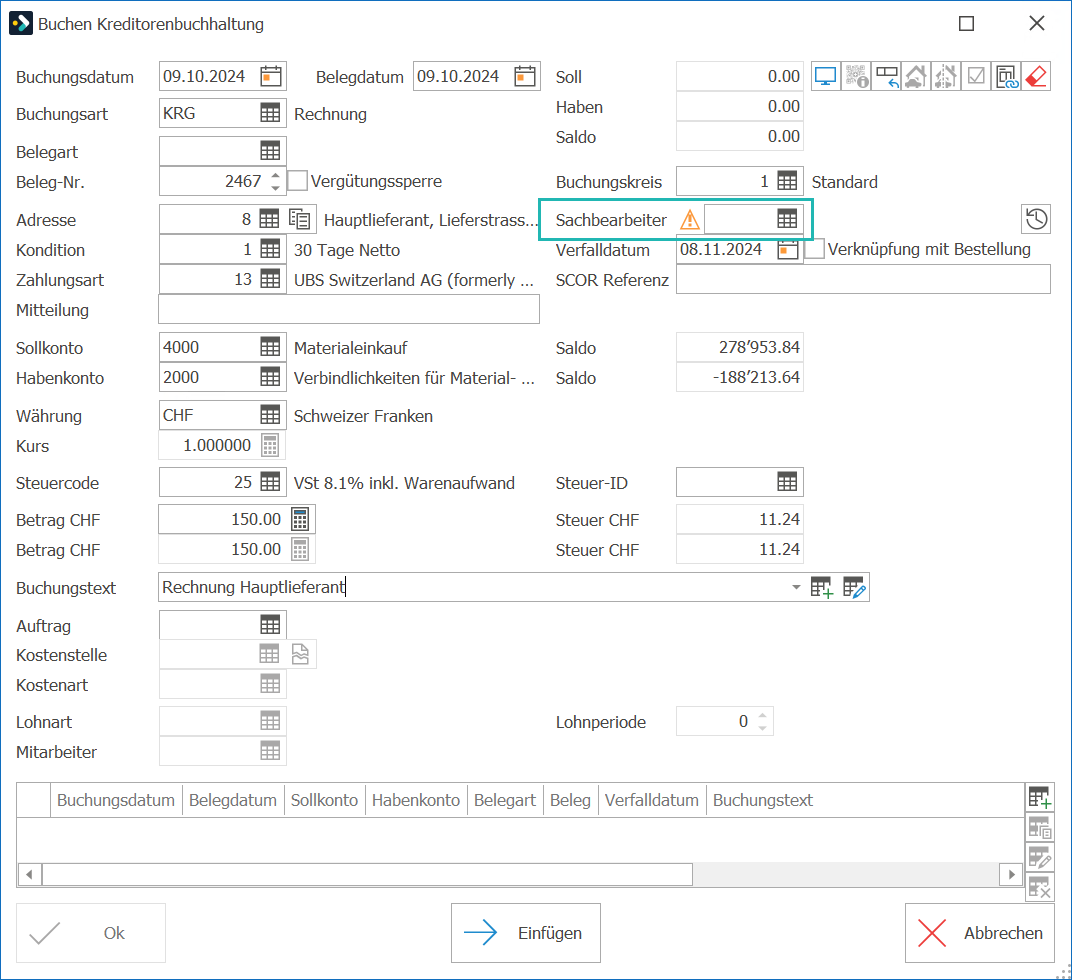Edit Buchungstext templates with pencil icon
The width and height of the screenshot is (1072, 980).
click(x=854, y=587)
